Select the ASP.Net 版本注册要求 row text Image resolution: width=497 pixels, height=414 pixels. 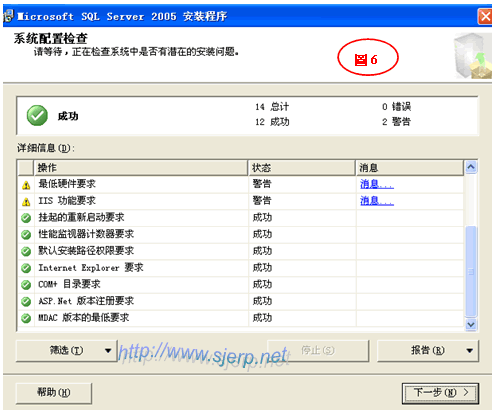pyautogui.click(x=86, y=301)
